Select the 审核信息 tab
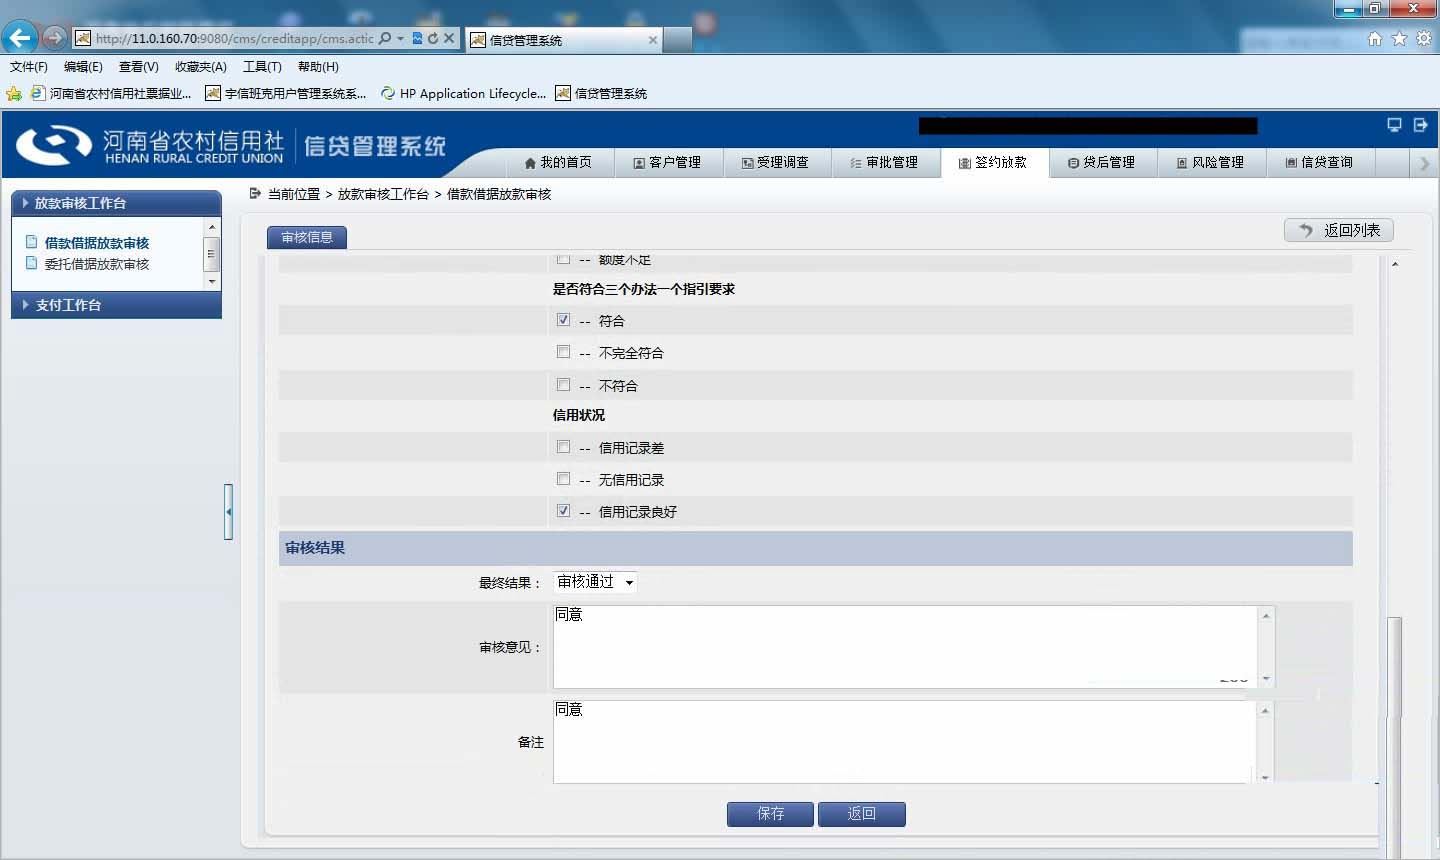Image resolution: width=1440 pixels, height=860 pixels. point(307,237)
